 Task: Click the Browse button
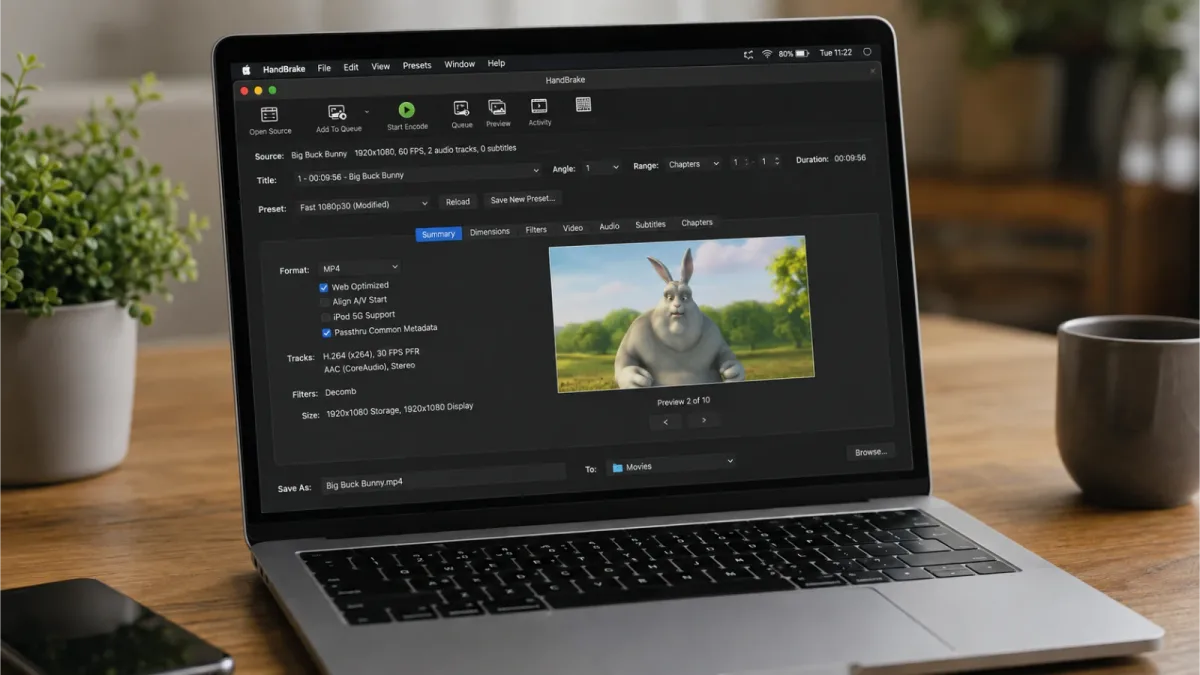coord(870,452)
